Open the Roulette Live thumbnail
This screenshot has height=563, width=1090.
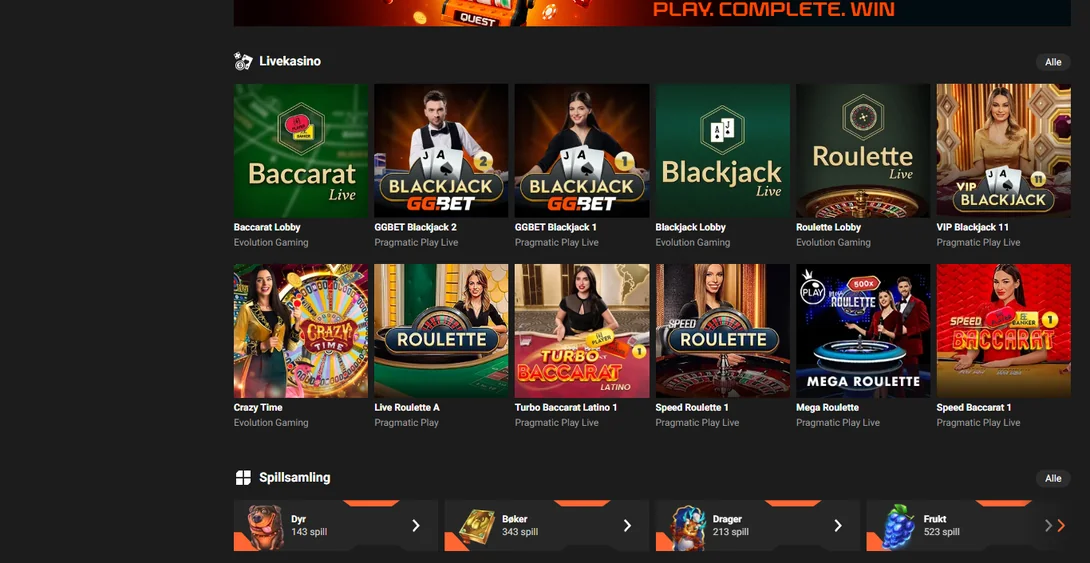pyautogui.click(x=863, y=151)
